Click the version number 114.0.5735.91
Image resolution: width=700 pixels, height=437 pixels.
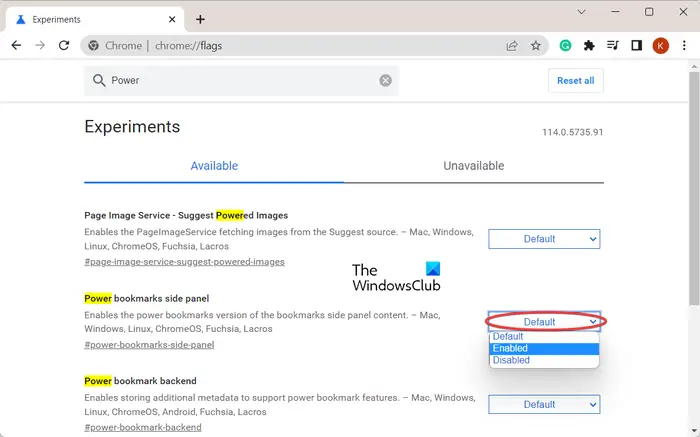pyautogui.click(x=573, y=132)
